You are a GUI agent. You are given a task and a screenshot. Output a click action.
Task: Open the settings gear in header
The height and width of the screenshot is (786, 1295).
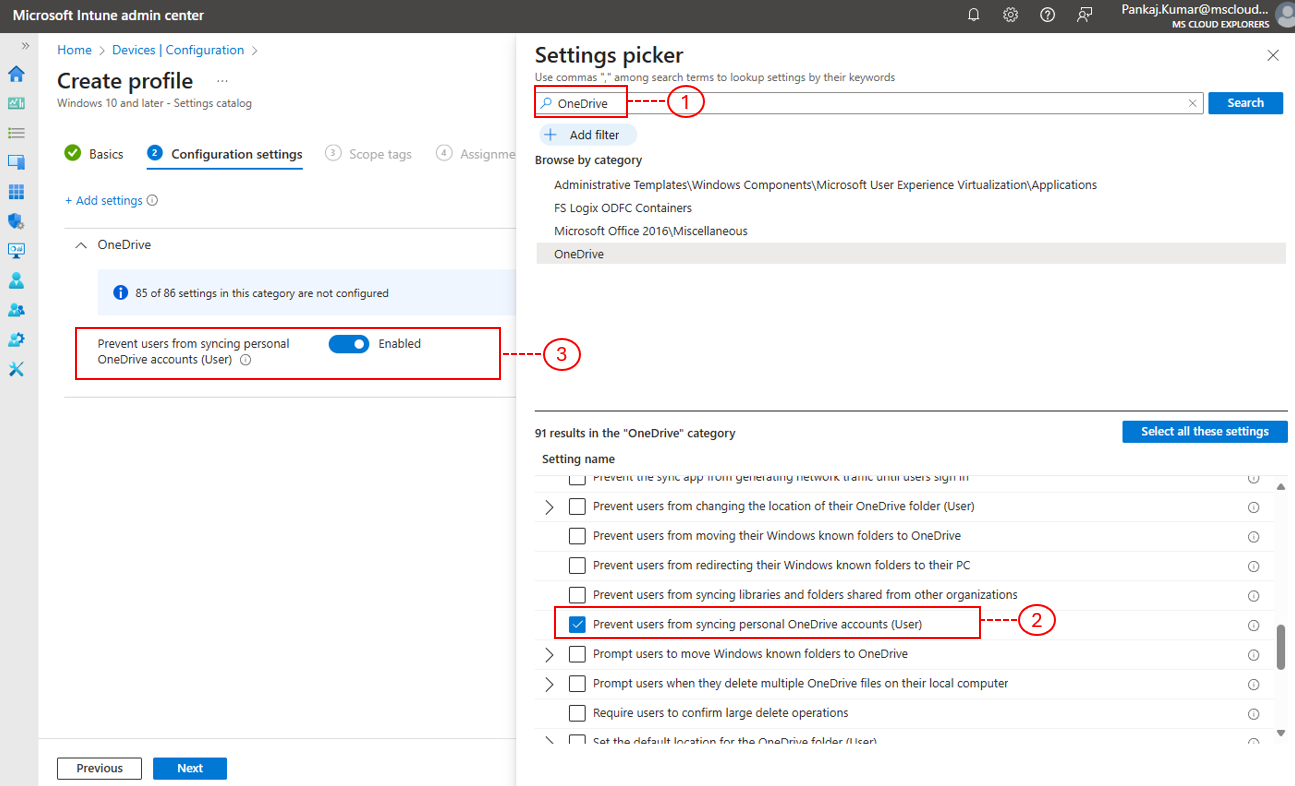tap(1011, 15)
